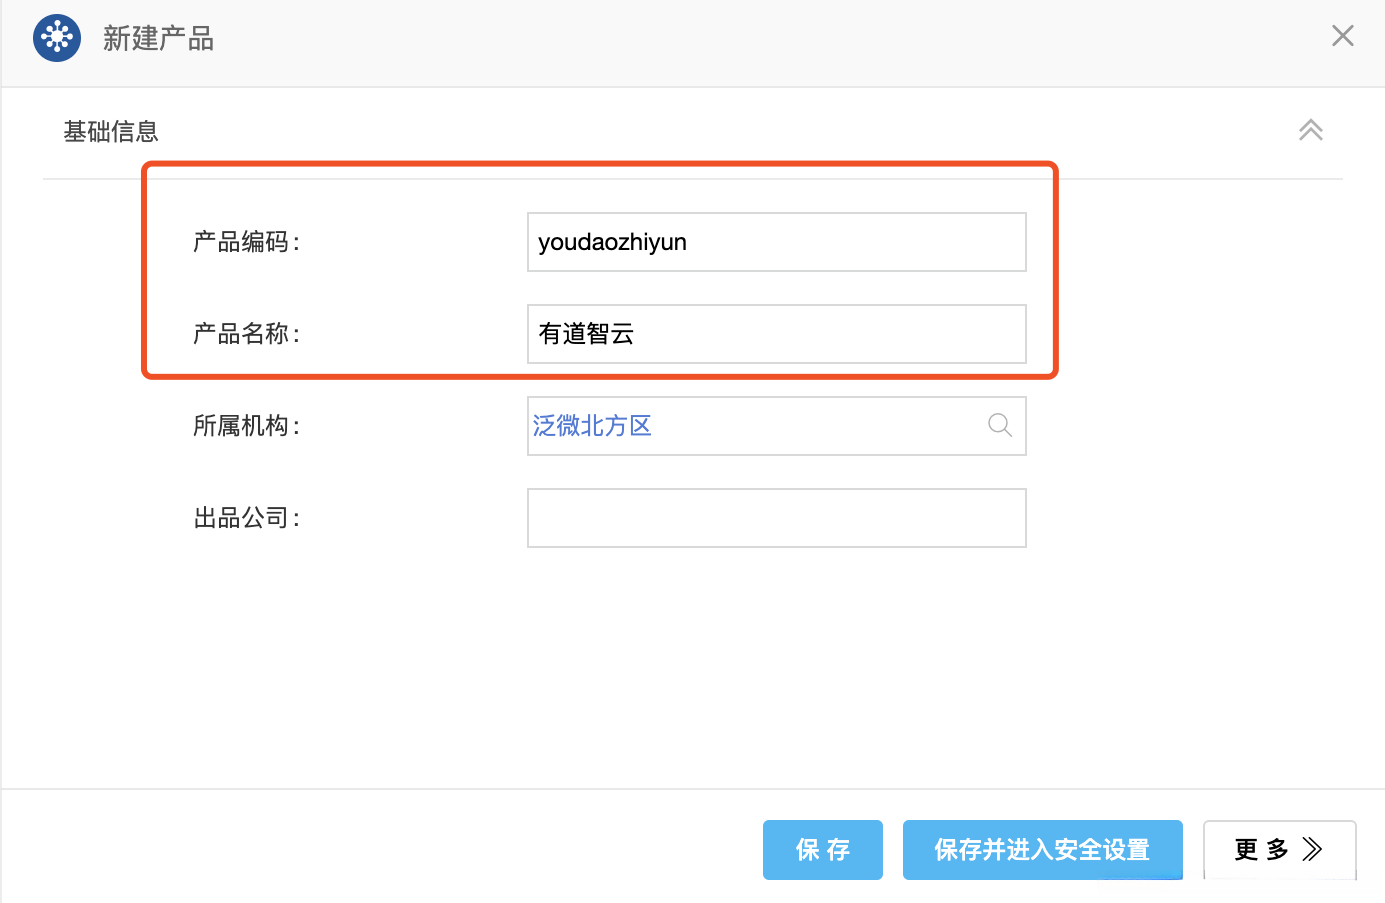Viewport: 1385px width, 903px height.
Task: Open the 泛微北方区 organization link
Action: [592, 426]
